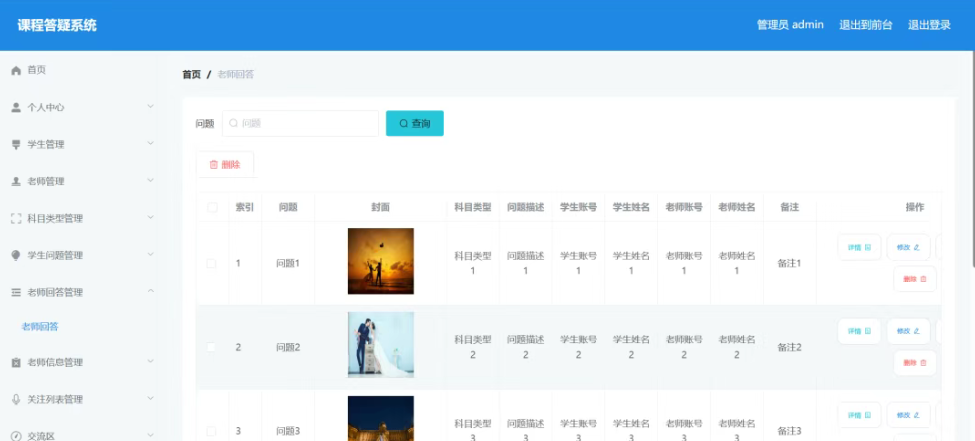Click the 课程答疑系统 title
Image resolution: width=975 pixels, height=441 pixels.
(x=57, y=26)
